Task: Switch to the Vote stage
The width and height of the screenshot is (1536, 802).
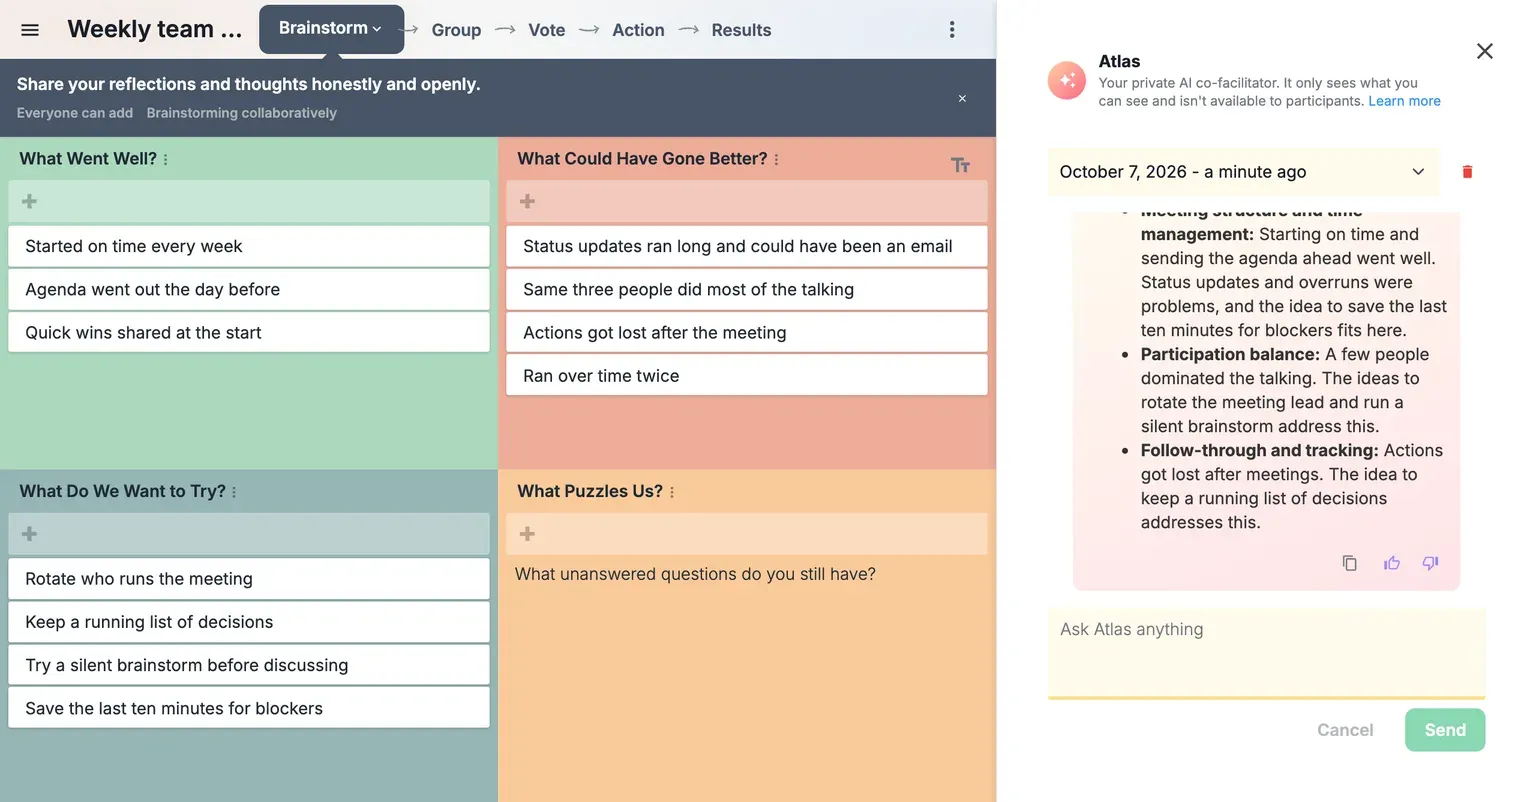Action: (x=547, y=30)
